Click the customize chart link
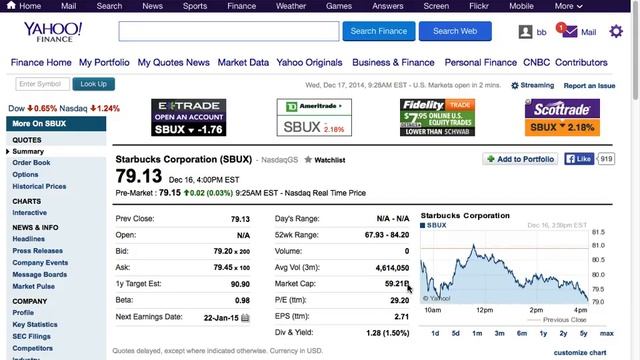The image size is (640, 360). (x=580, y=353)
